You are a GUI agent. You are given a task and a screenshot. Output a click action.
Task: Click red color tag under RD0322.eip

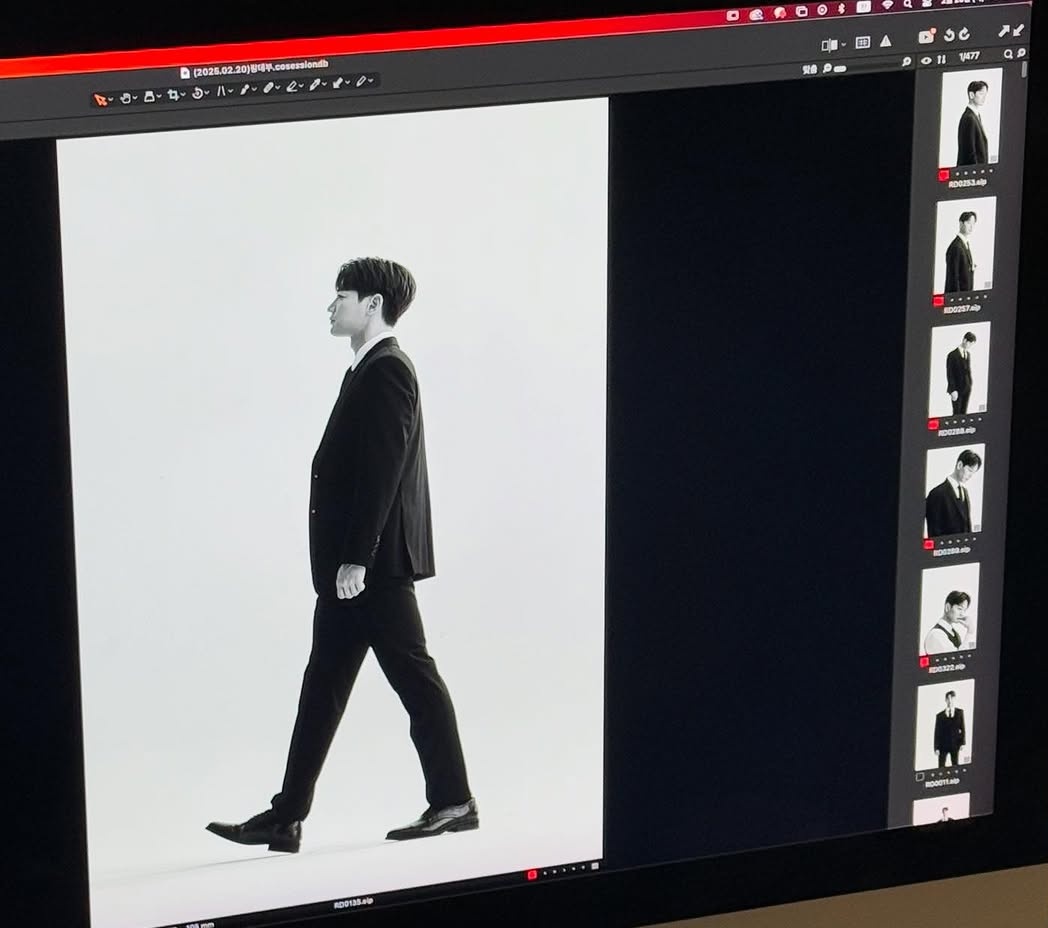924,662
